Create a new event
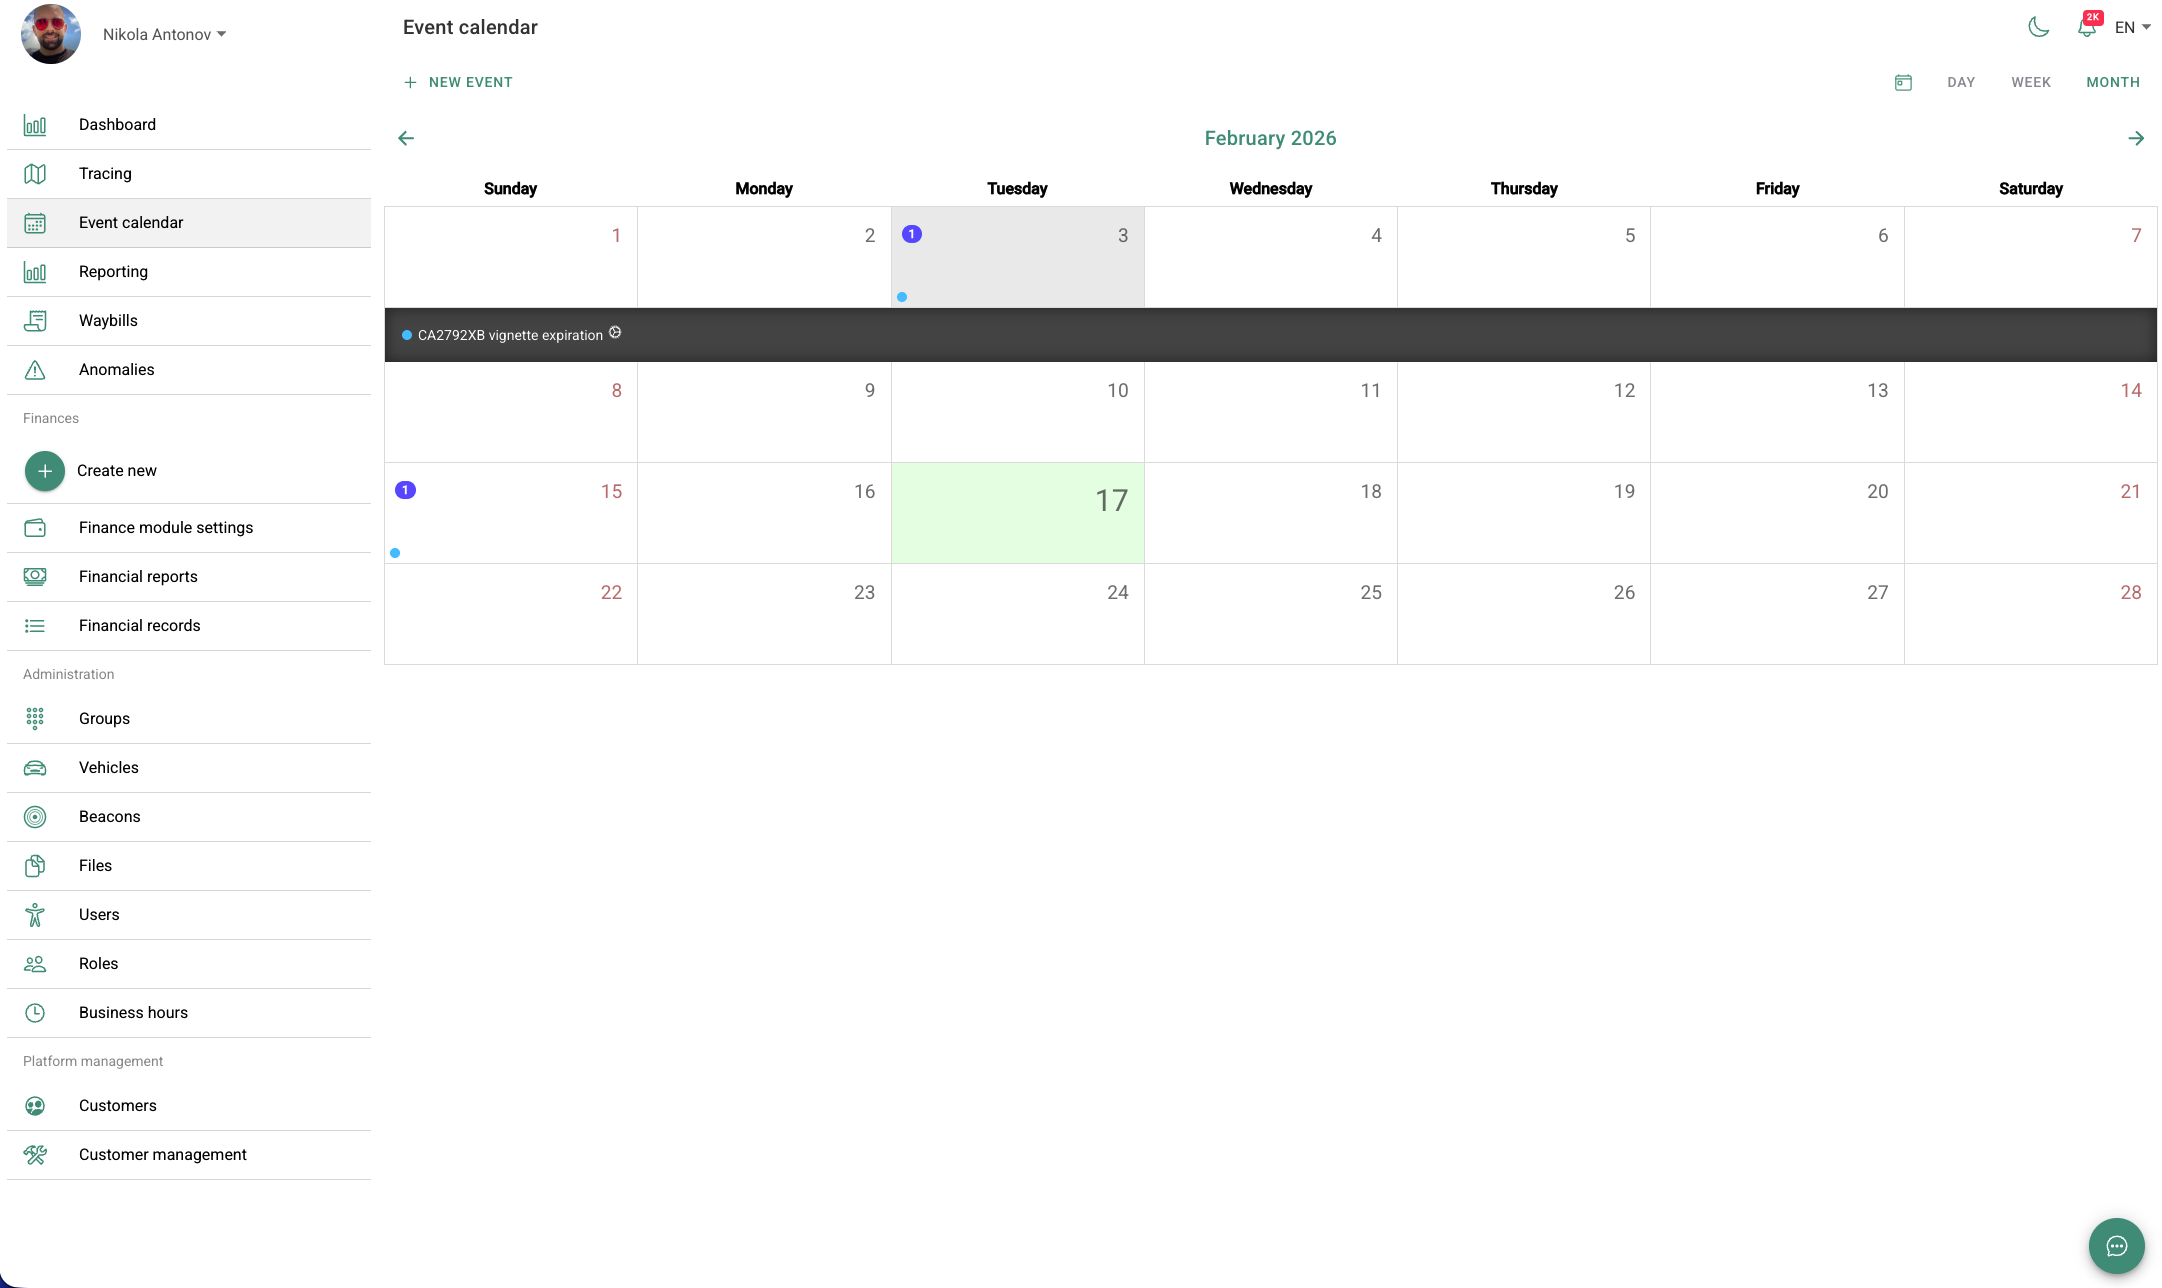This screenshot has width=2162, height=1288. click(457, 82)
